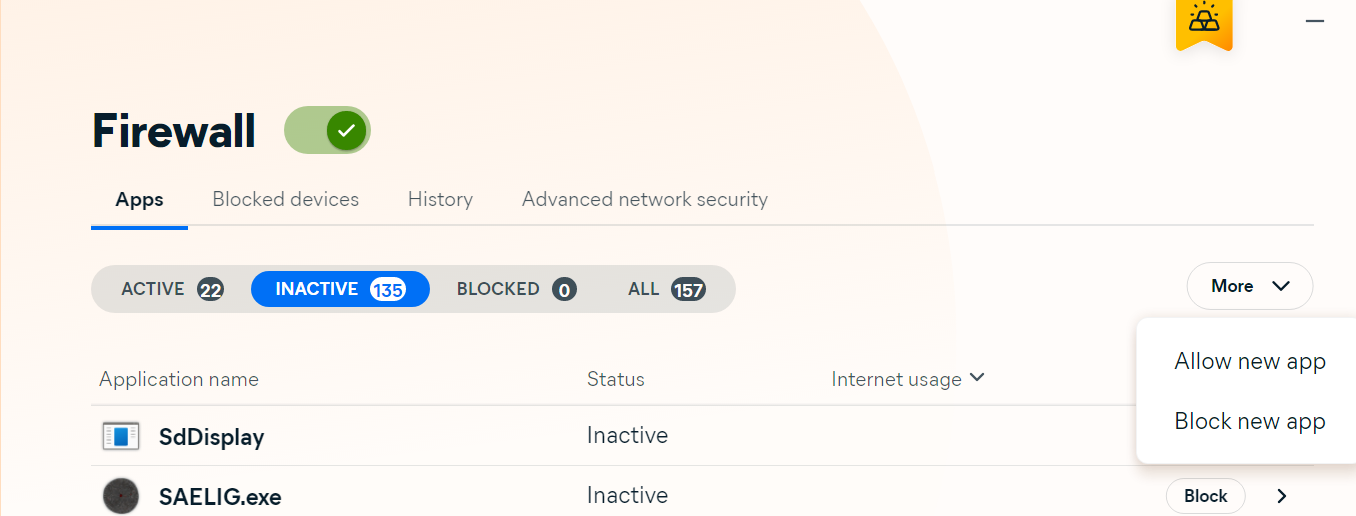This screenshot has width=1356, height=516.
Task: Open Advanced network security tab
Action: click(x=644, y=200)
